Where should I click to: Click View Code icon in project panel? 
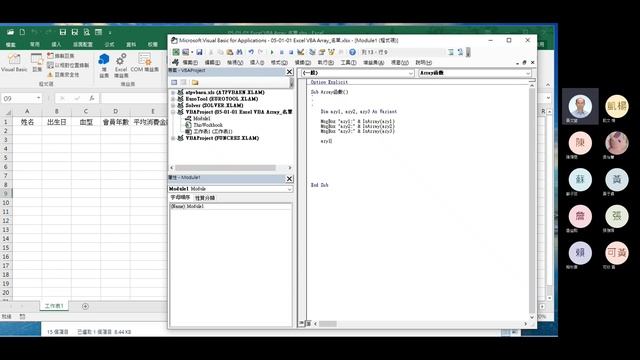(174, 82)
